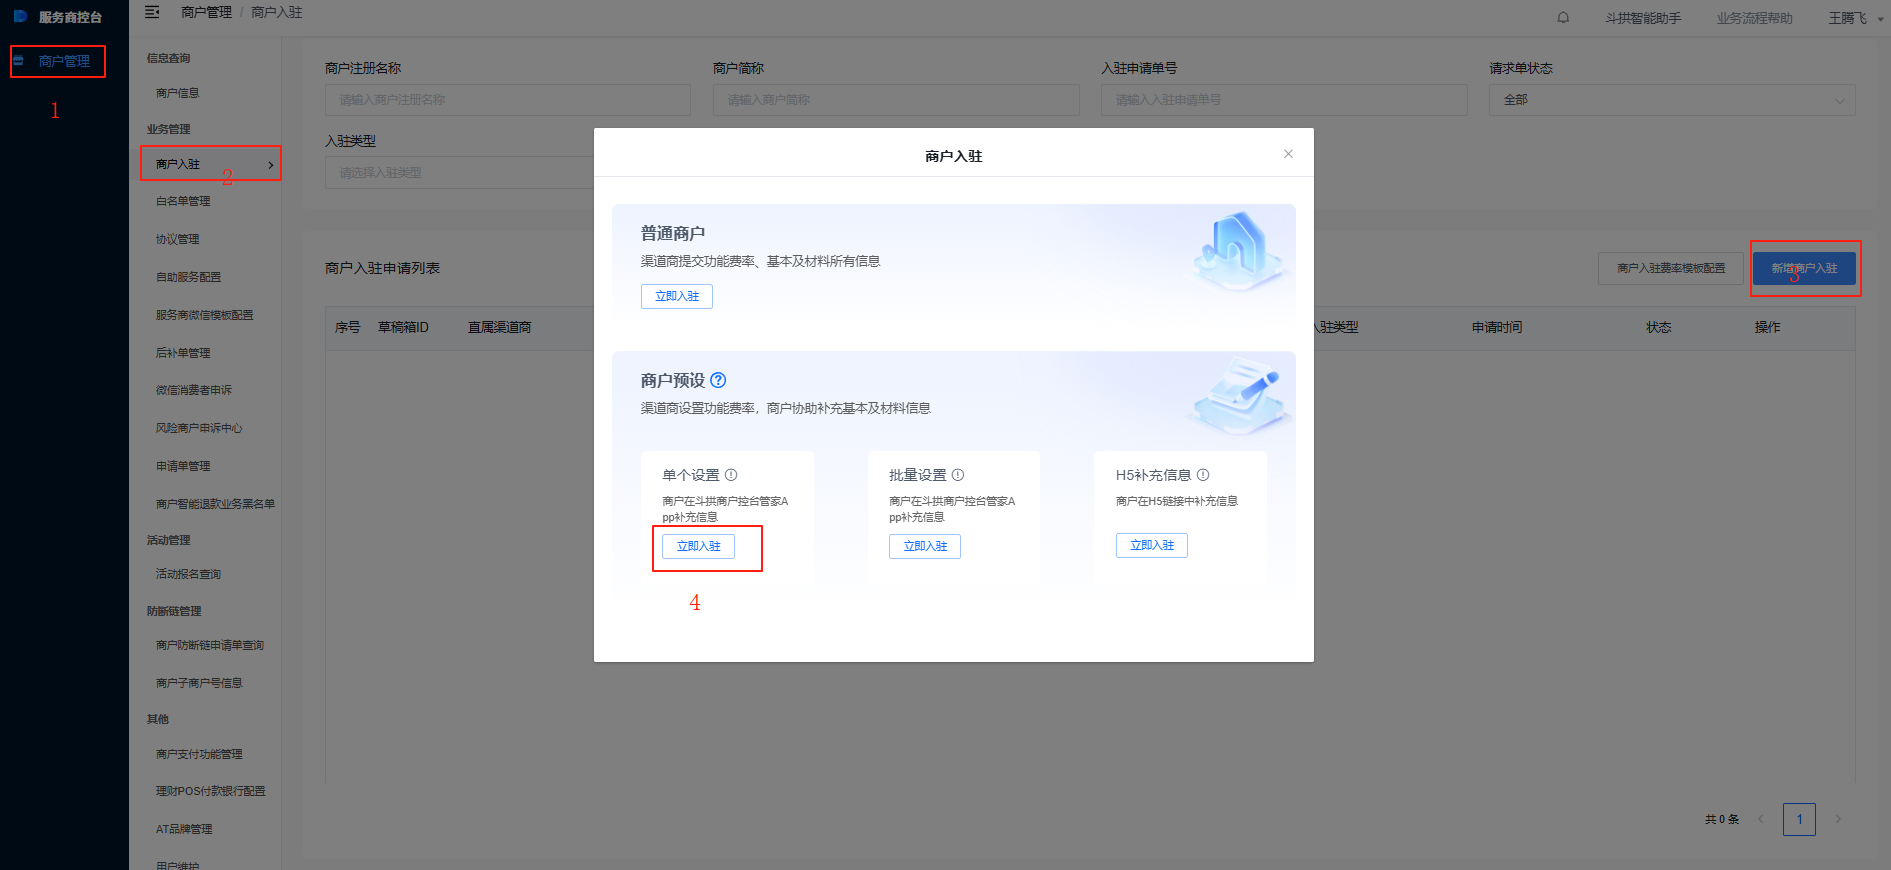Screen dimensions: 1891x870
Task: Click the 防断链管理 section label
Action: coord(174,611)
